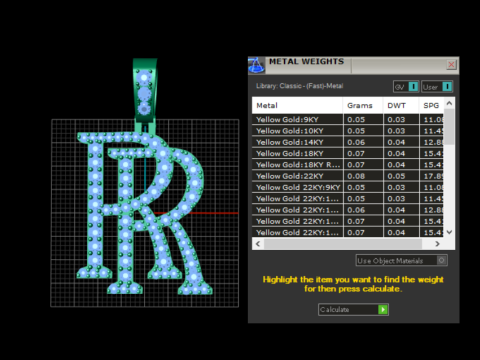
Task: Sort by Metal column header
Action: tap(297, 106)
